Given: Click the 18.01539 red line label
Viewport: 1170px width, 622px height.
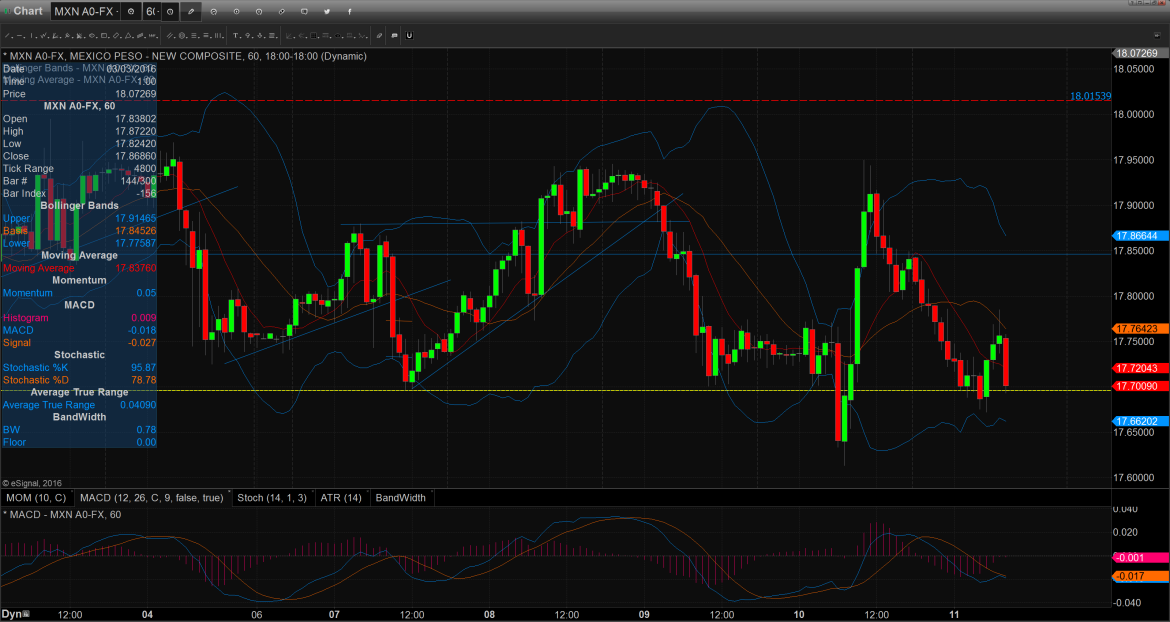Looking at the screenshot, I should [x=1090, y=95].
